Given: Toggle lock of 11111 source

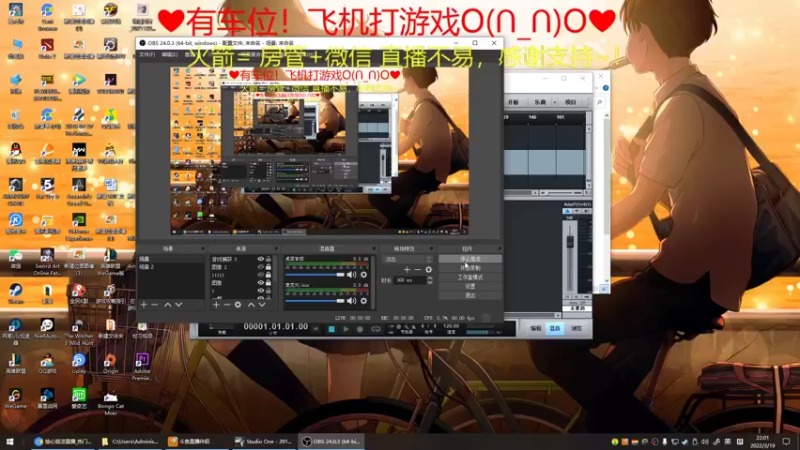Looking at the screenshot, I should (268, 274).
